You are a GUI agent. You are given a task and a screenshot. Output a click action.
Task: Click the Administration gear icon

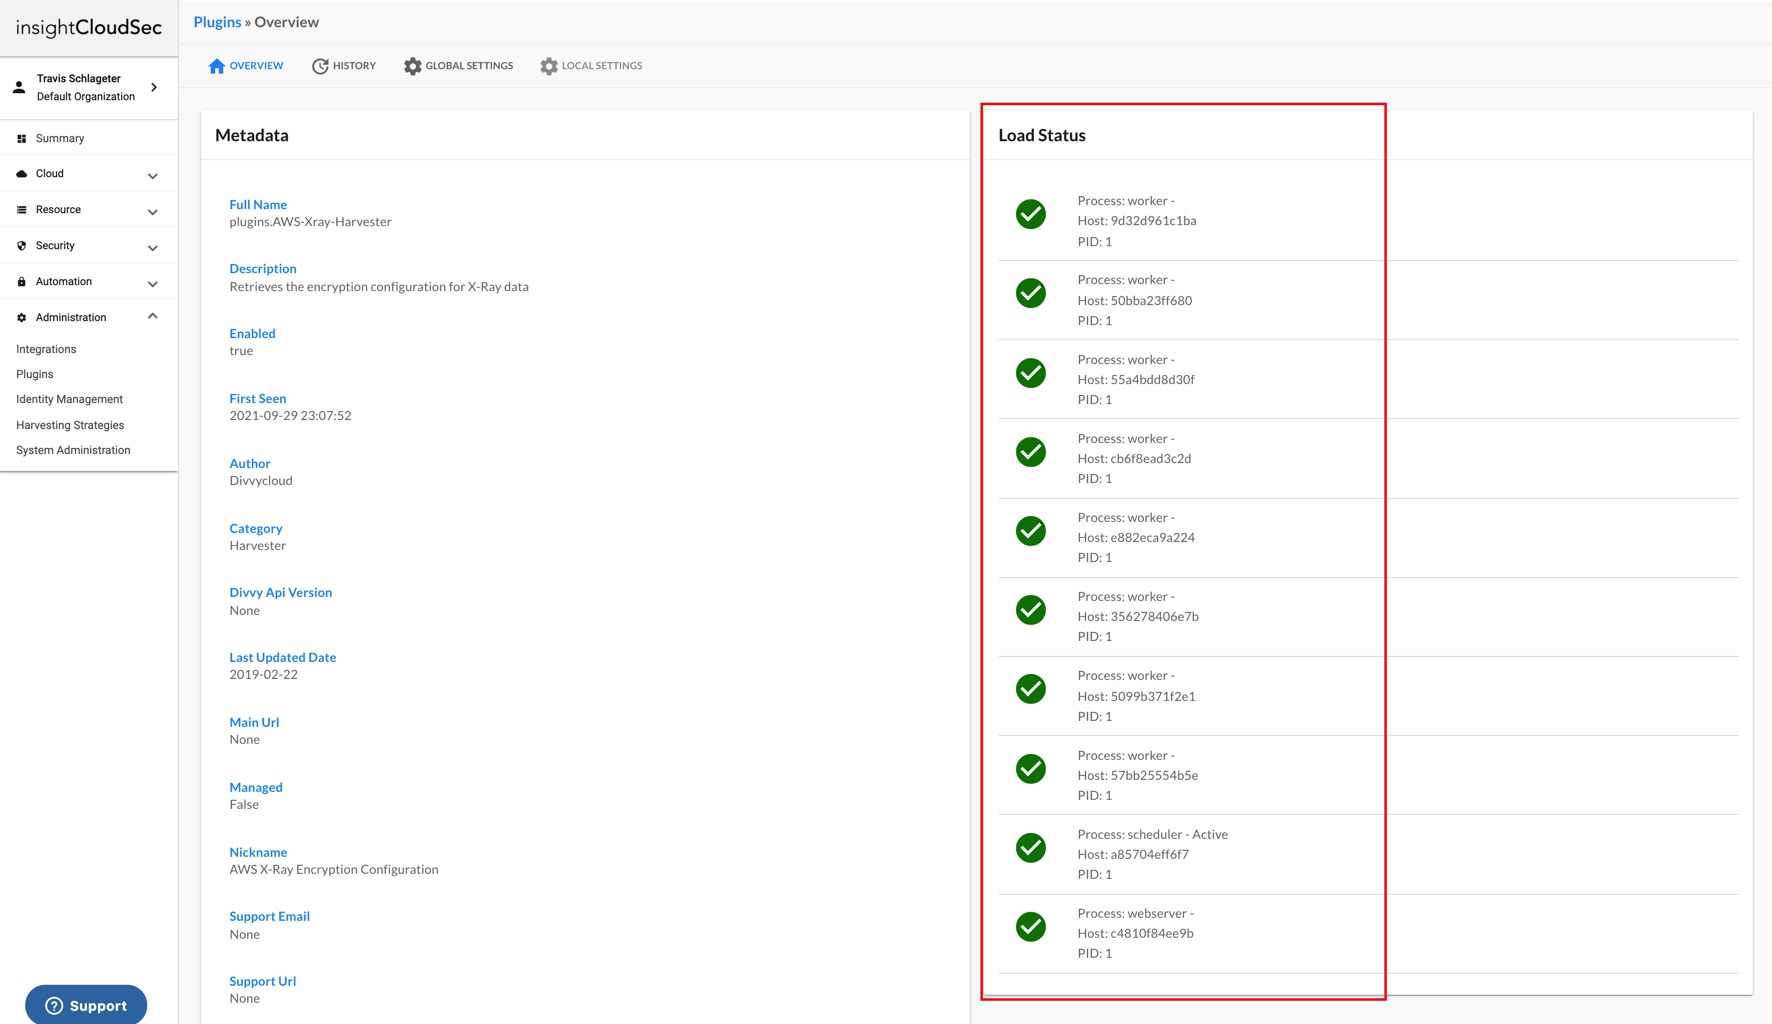pos(22,318)
